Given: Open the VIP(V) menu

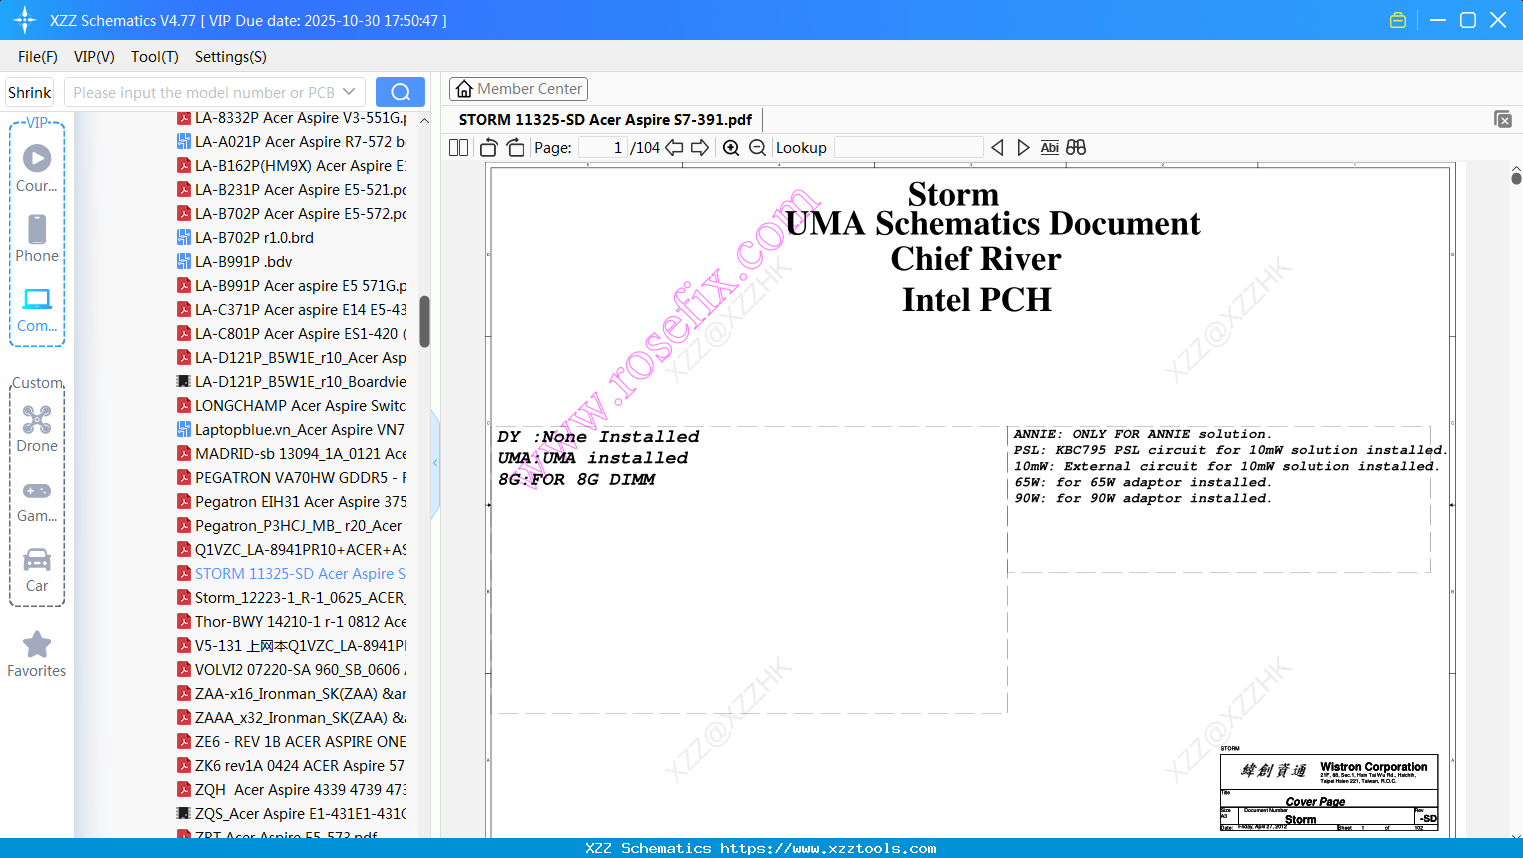Looking at the screenshot, I should click(94, 57).
